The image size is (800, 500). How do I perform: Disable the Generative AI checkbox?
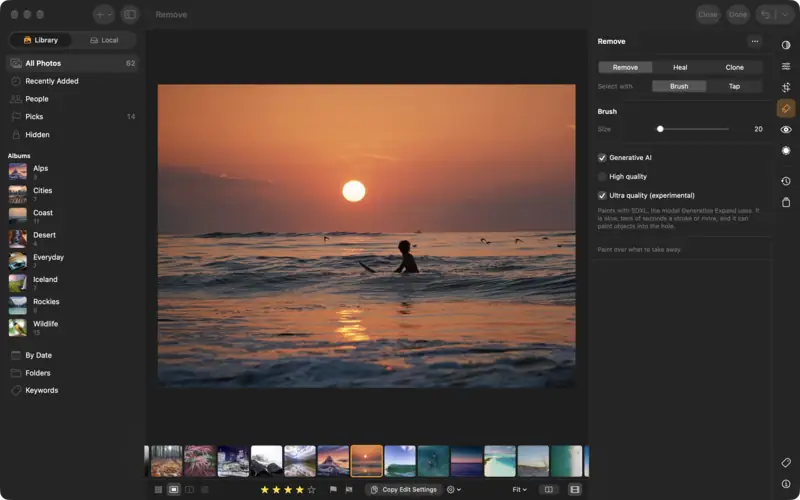coord(602,158)
